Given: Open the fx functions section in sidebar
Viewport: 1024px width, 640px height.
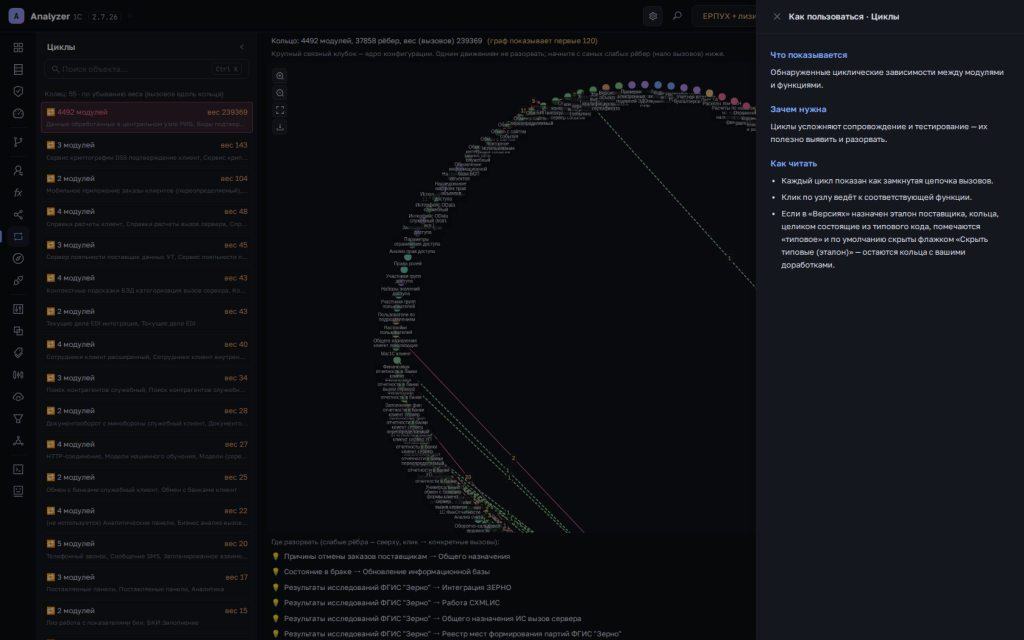Looking at the screenshot, I should pyautogui.click(x=18, y=193).
